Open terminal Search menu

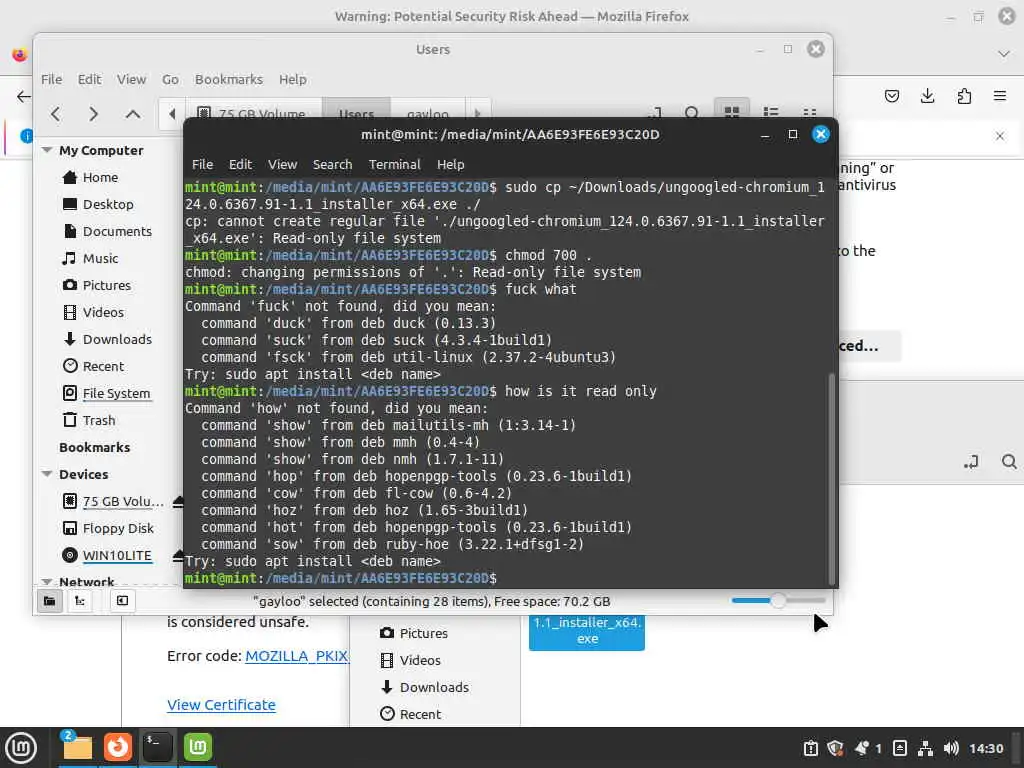(x=332, y=165)
